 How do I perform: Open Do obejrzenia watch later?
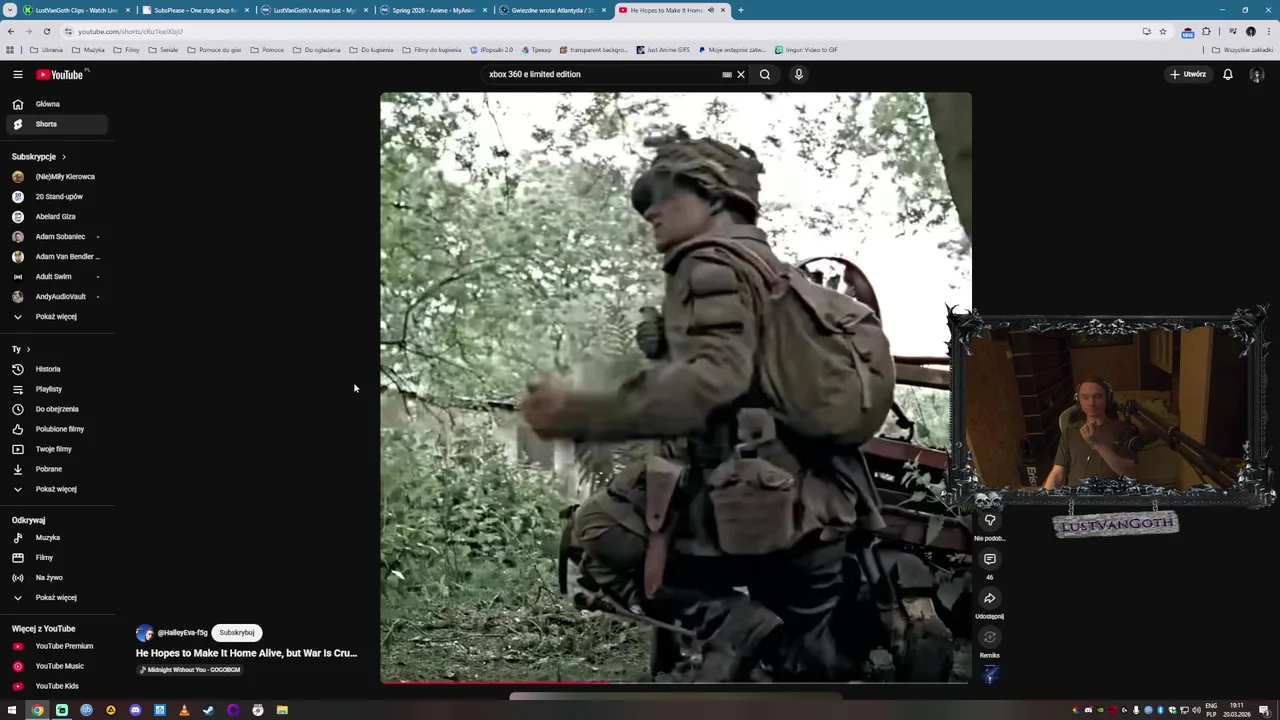(x=55, y=409)
